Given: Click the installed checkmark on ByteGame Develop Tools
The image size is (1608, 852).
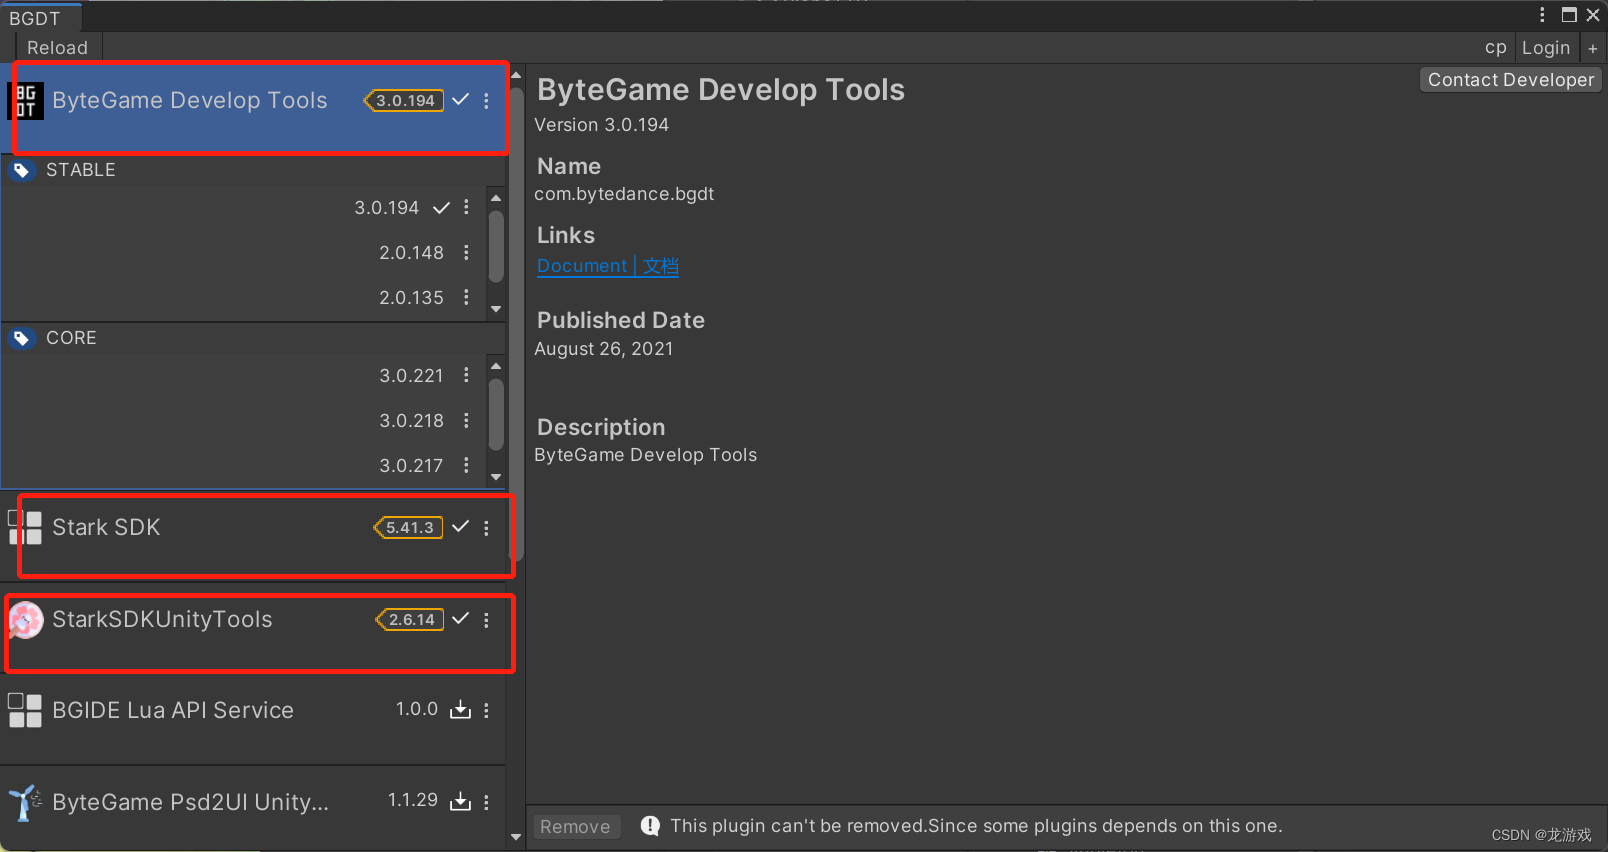Looking at the screenshot, I should tap(461, 100).
